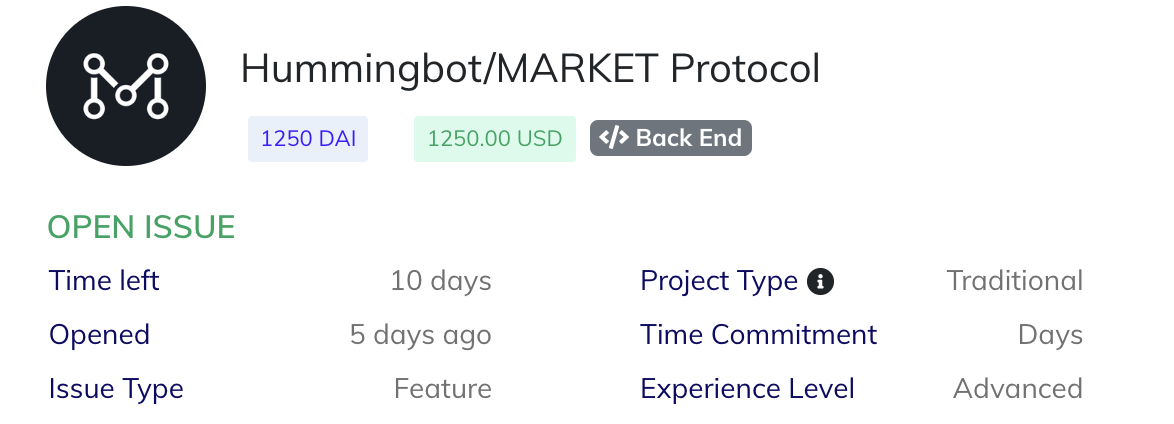
Task: Click the Time left label
Action: pyautogui.click(x=104, y=281)
